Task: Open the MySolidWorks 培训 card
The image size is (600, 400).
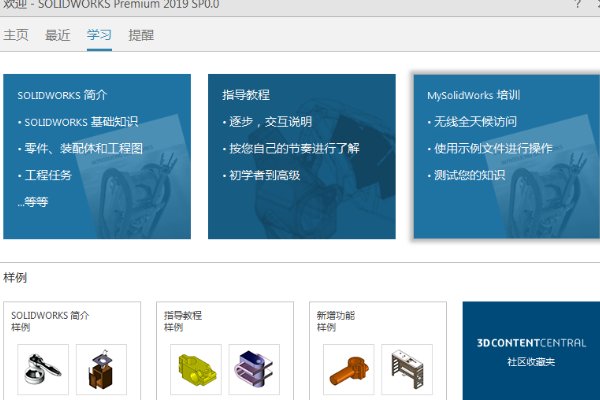Action: point(507,157)
